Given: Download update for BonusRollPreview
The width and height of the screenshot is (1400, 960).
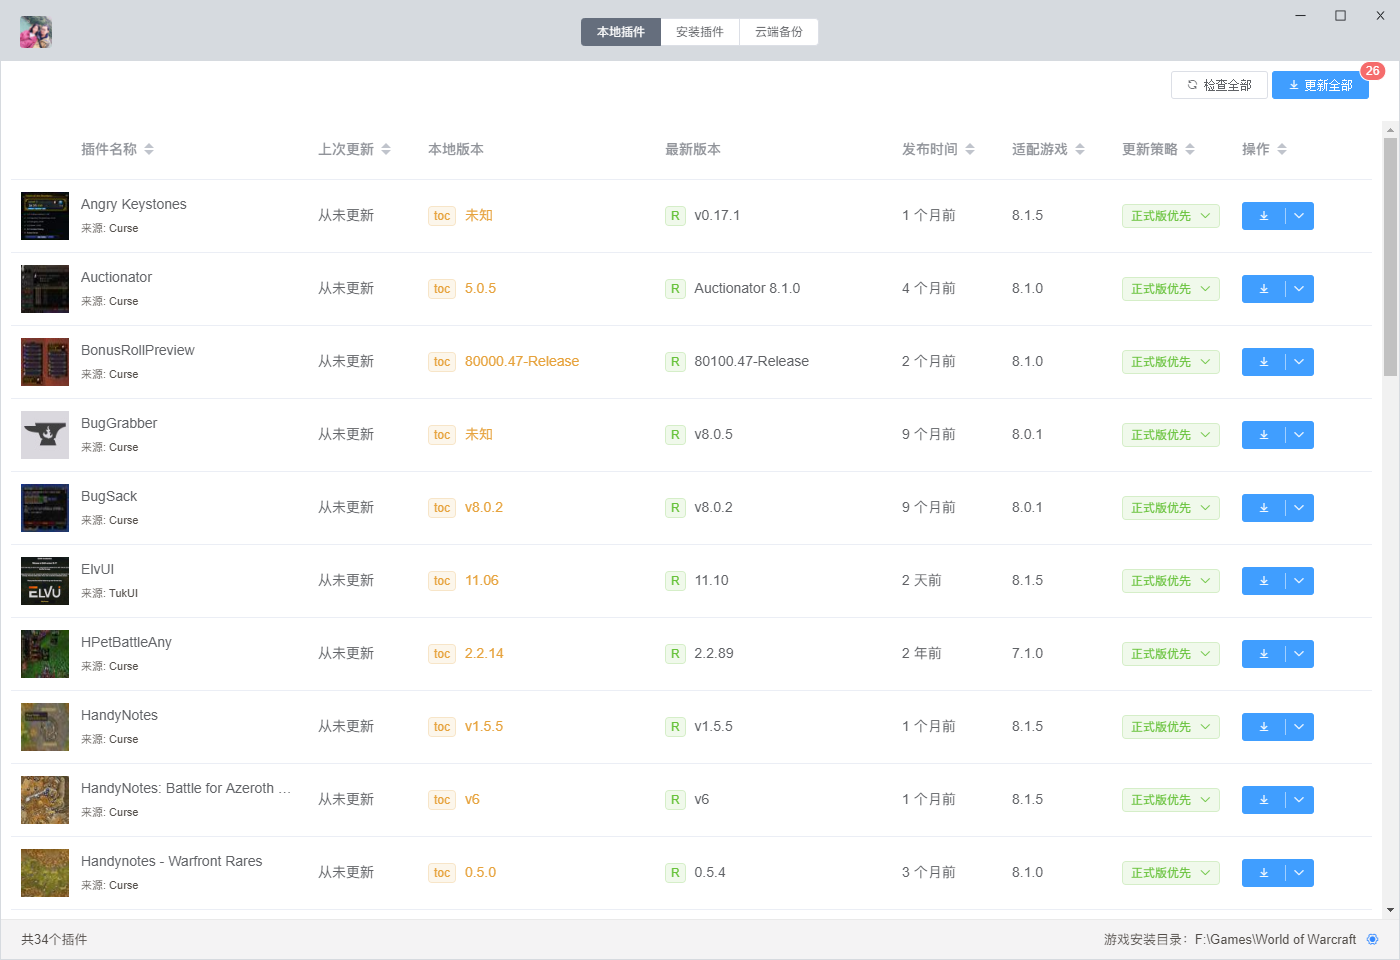Looking at the screenshot, I should (x=1263, y=362).
